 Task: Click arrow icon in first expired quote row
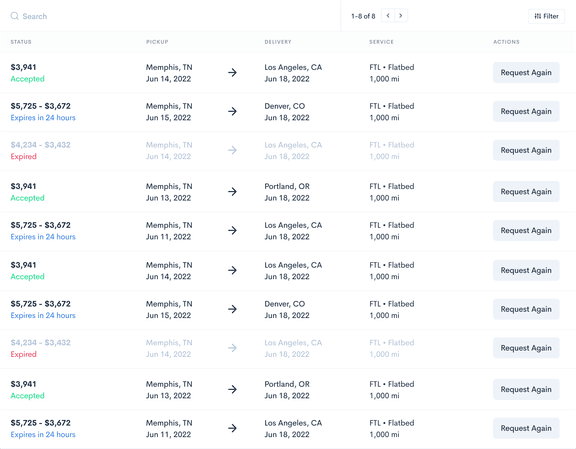[x=232, y=150]
